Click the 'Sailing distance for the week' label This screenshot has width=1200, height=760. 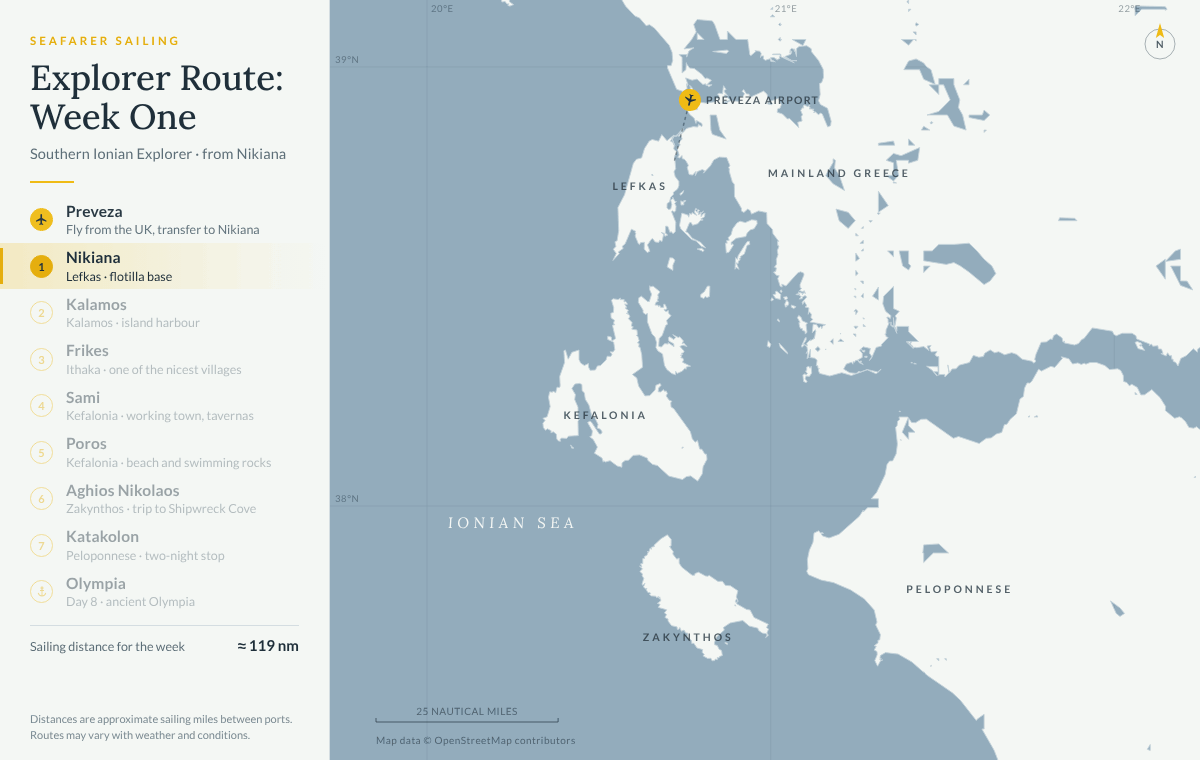pos(107,647)
